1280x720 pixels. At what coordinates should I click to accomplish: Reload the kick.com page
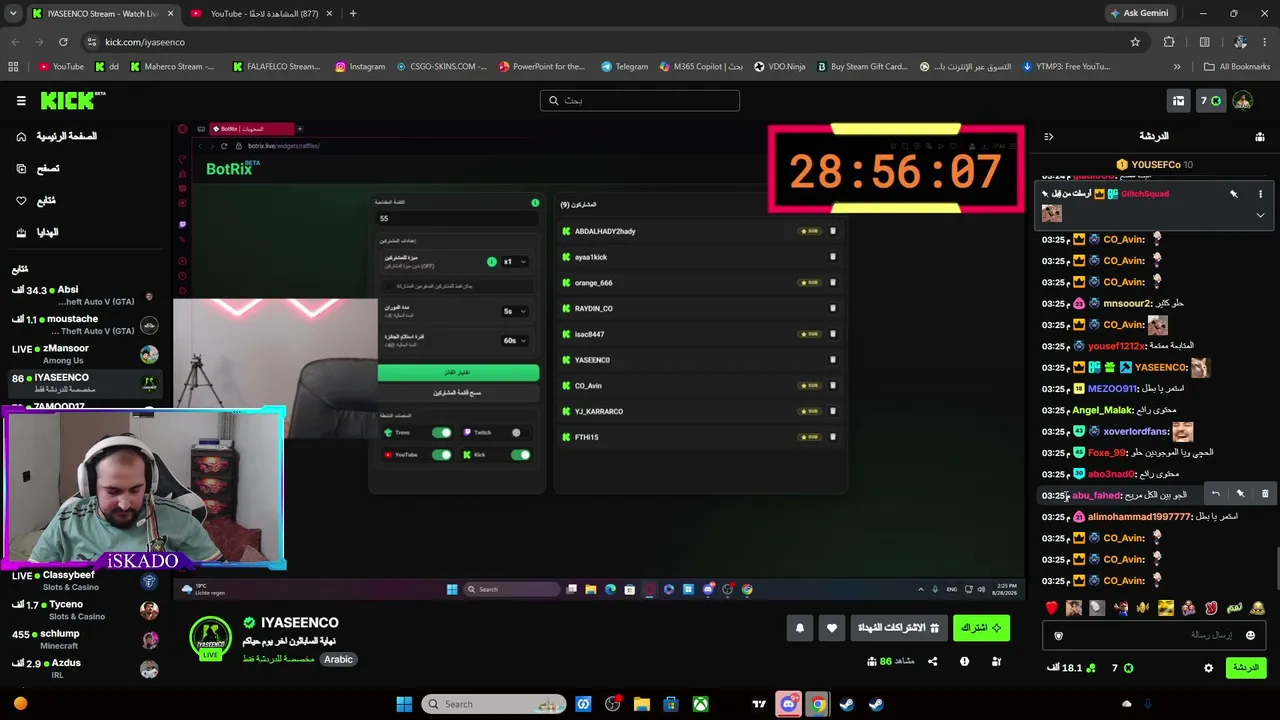coord(63,42)
